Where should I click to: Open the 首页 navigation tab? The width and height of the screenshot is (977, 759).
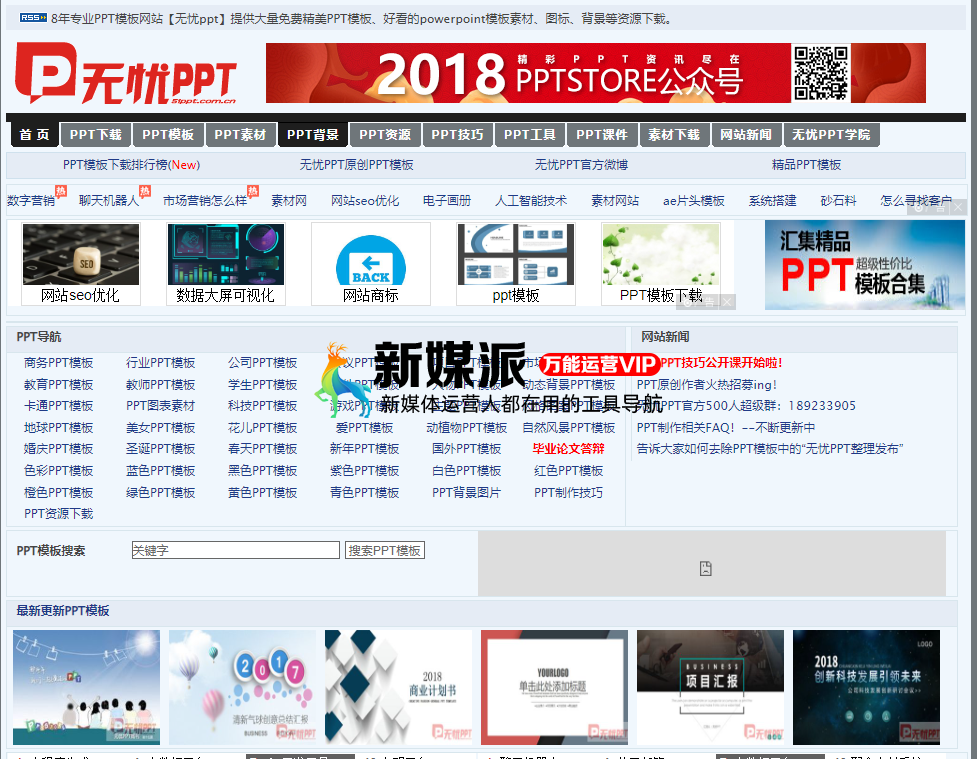point(34,135)
